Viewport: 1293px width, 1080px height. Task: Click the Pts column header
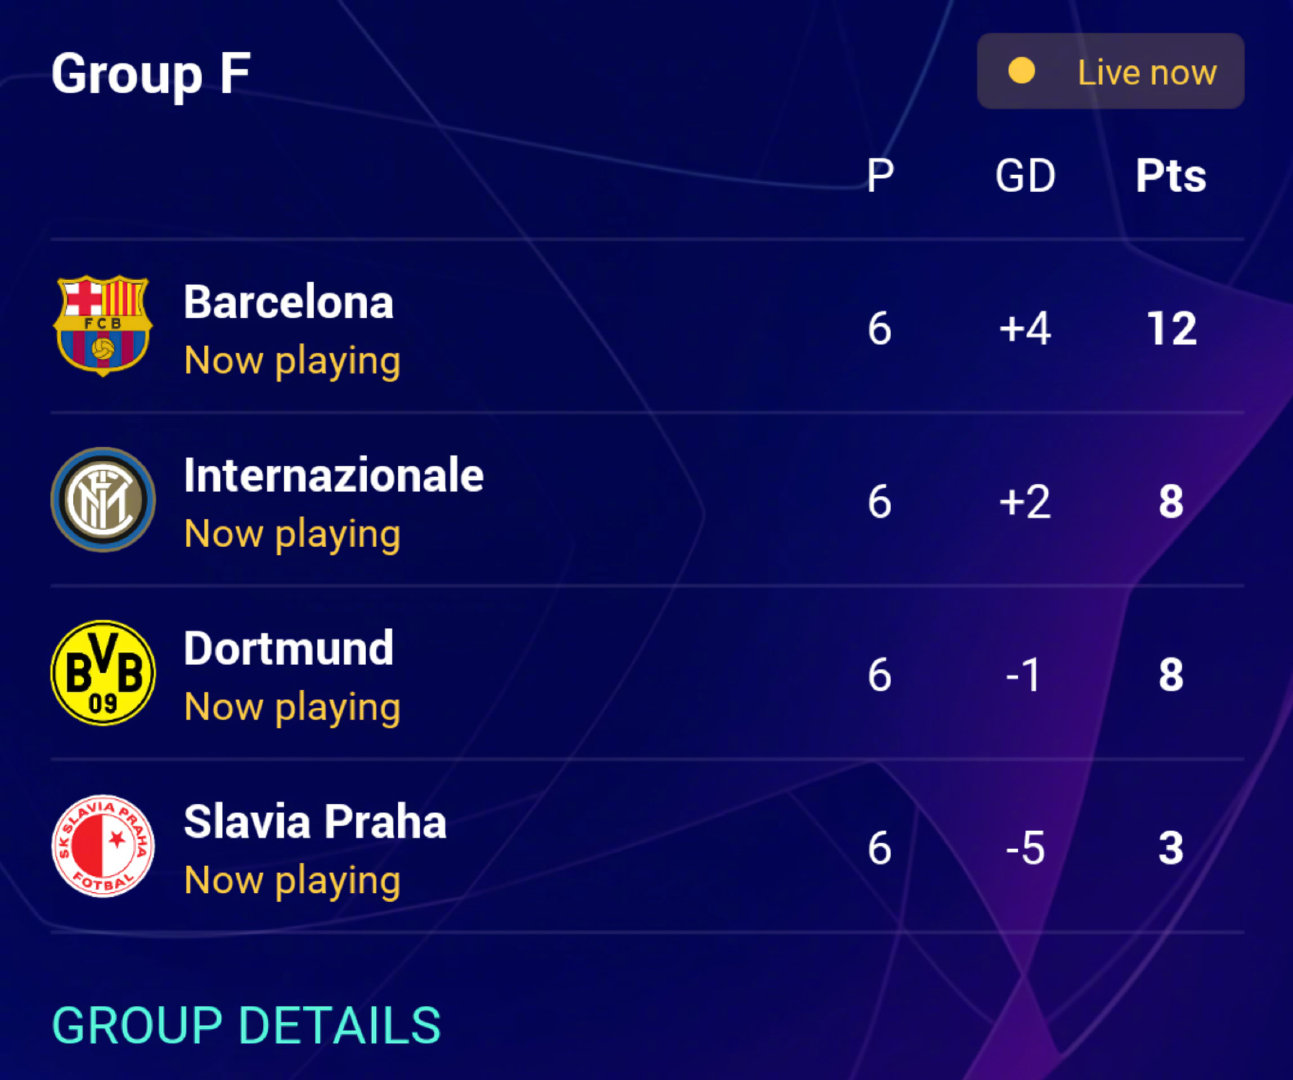click(1170, 176)
